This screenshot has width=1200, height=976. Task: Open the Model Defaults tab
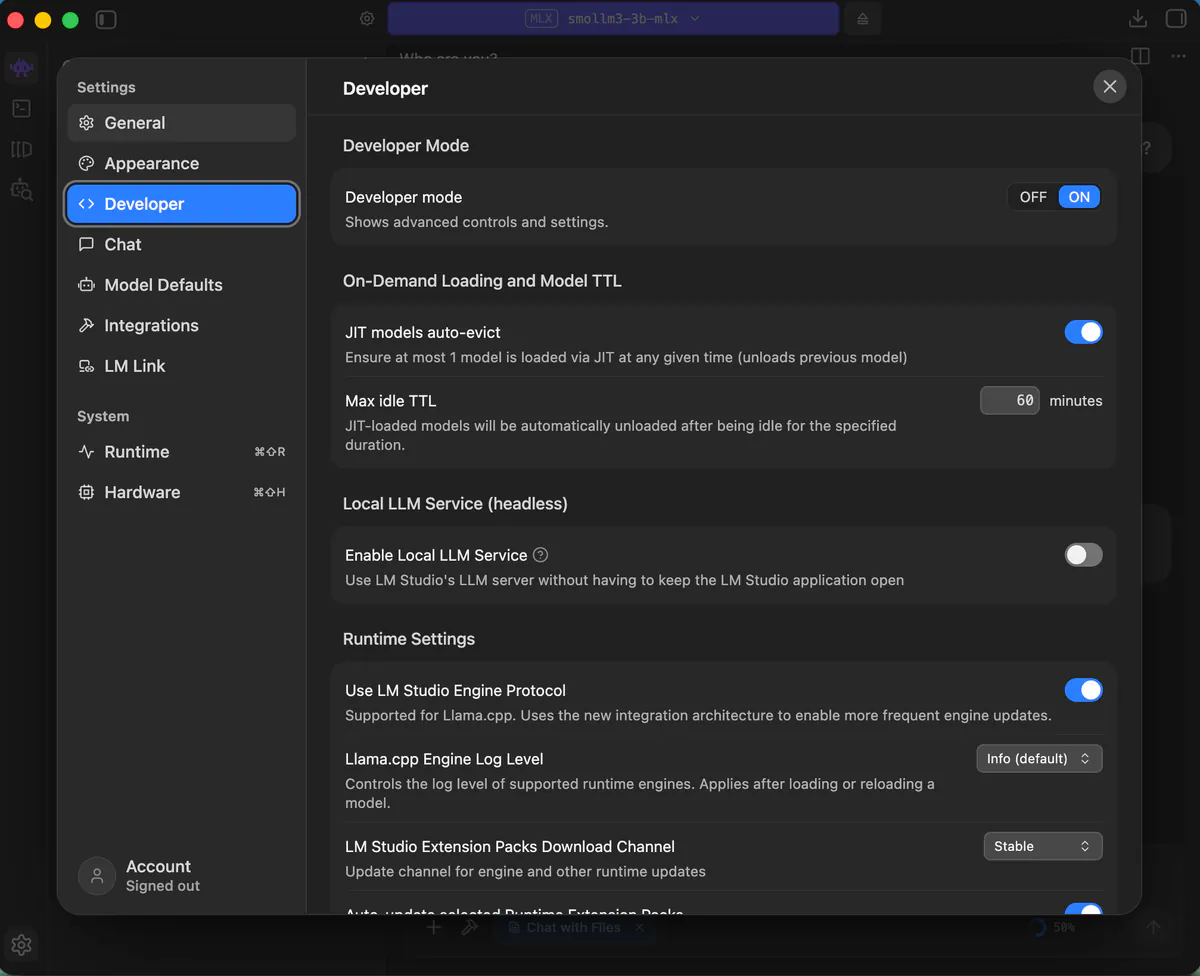(x=182, y=285)
